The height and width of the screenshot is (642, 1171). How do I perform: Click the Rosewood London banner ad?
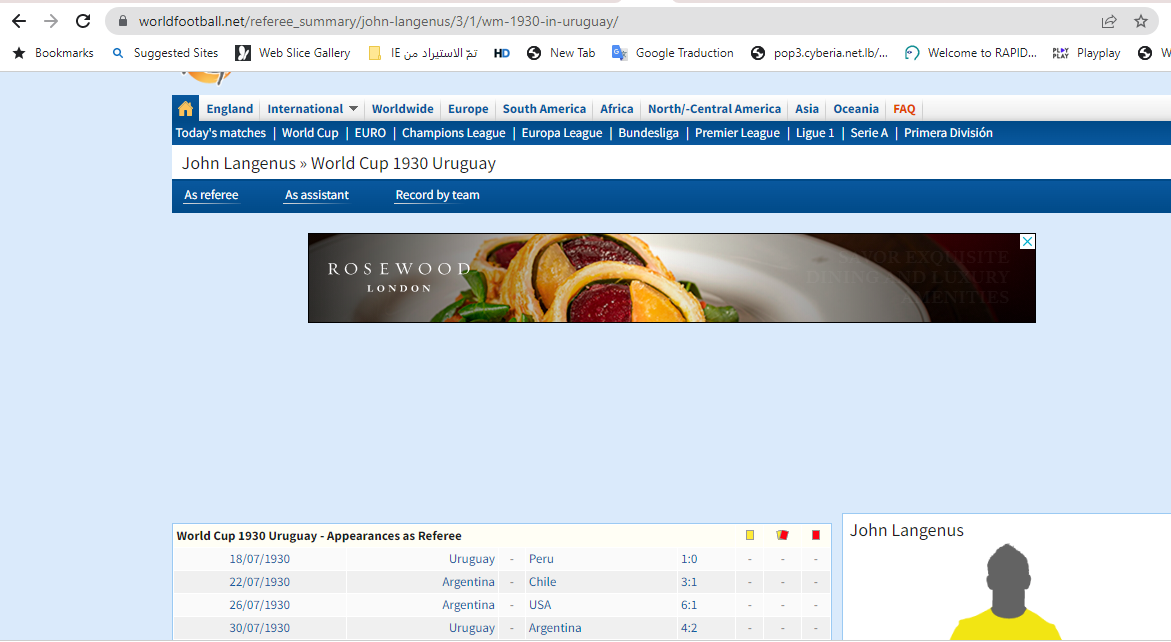tap(671, 278)
